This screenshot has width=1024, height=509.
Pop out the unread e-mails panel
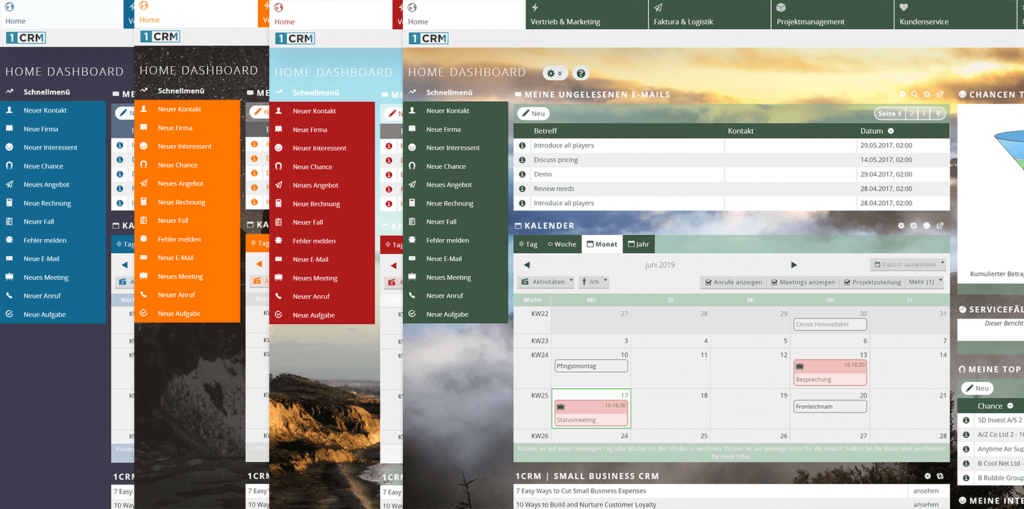[940, 95]
